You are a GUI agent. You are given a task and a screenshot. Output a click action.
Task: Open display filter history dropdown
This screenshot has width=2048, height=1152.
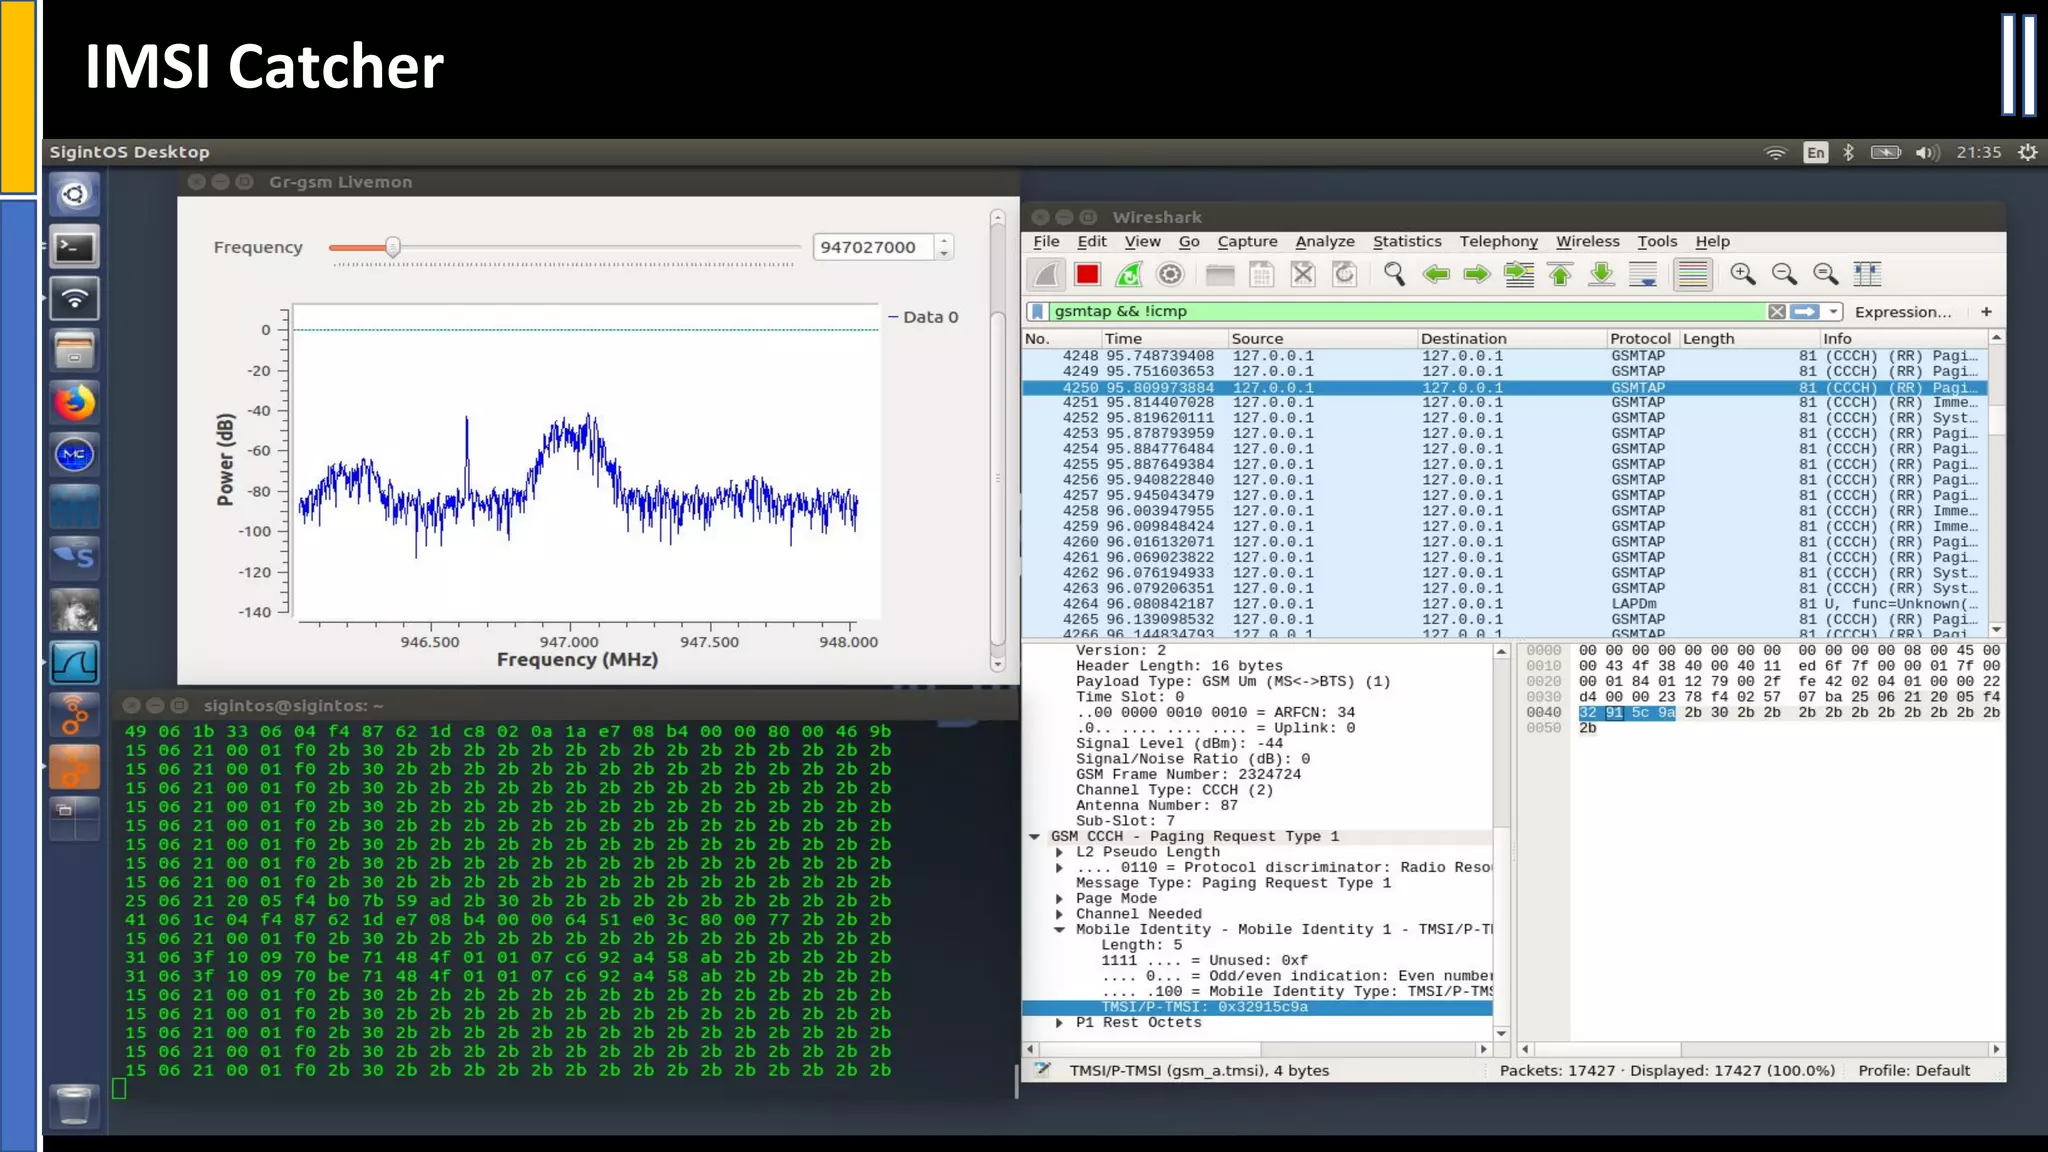(1833, 312)
